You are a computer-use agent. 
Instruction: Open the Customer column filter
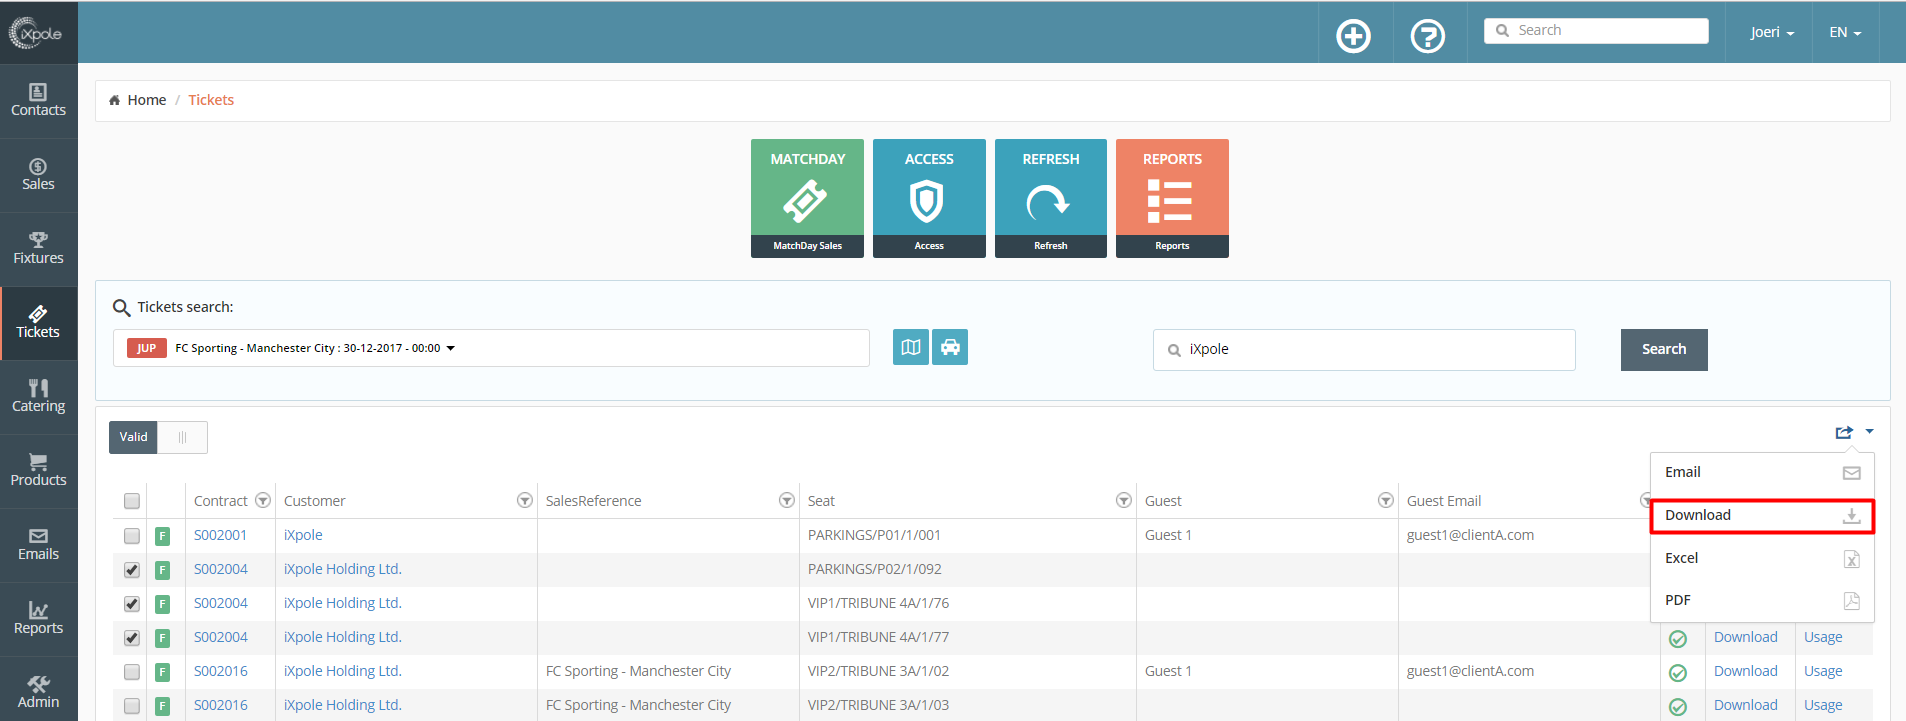[525, 500]
